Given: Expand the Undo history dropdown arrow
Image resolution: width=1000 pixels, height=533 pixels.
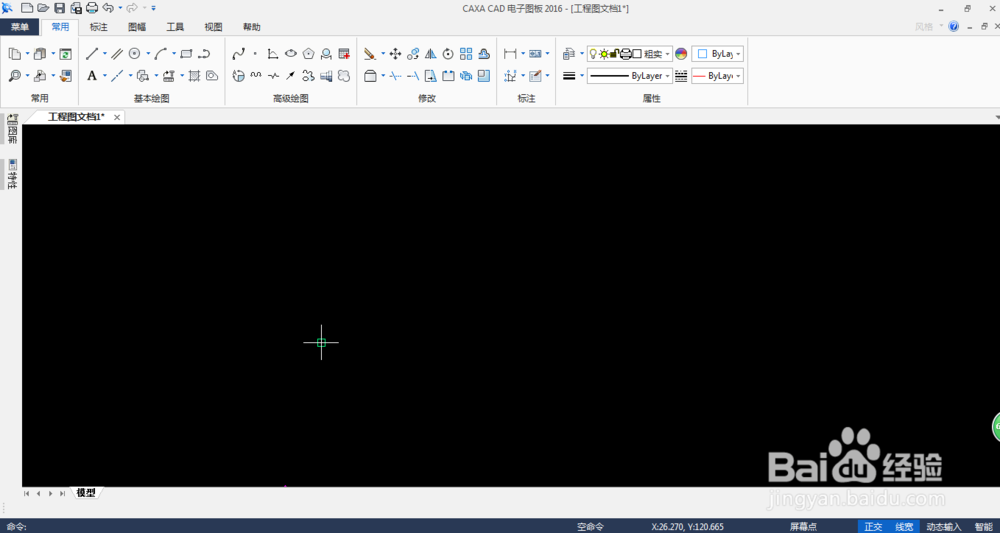Looking at the screenshot, I should pos(120,8).
